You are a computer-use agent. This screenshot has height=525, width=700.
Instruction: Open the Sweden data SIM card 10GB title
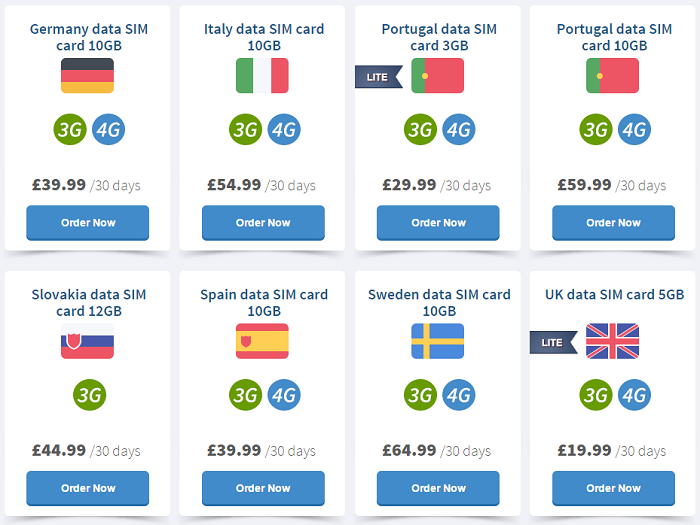point(439,303)
